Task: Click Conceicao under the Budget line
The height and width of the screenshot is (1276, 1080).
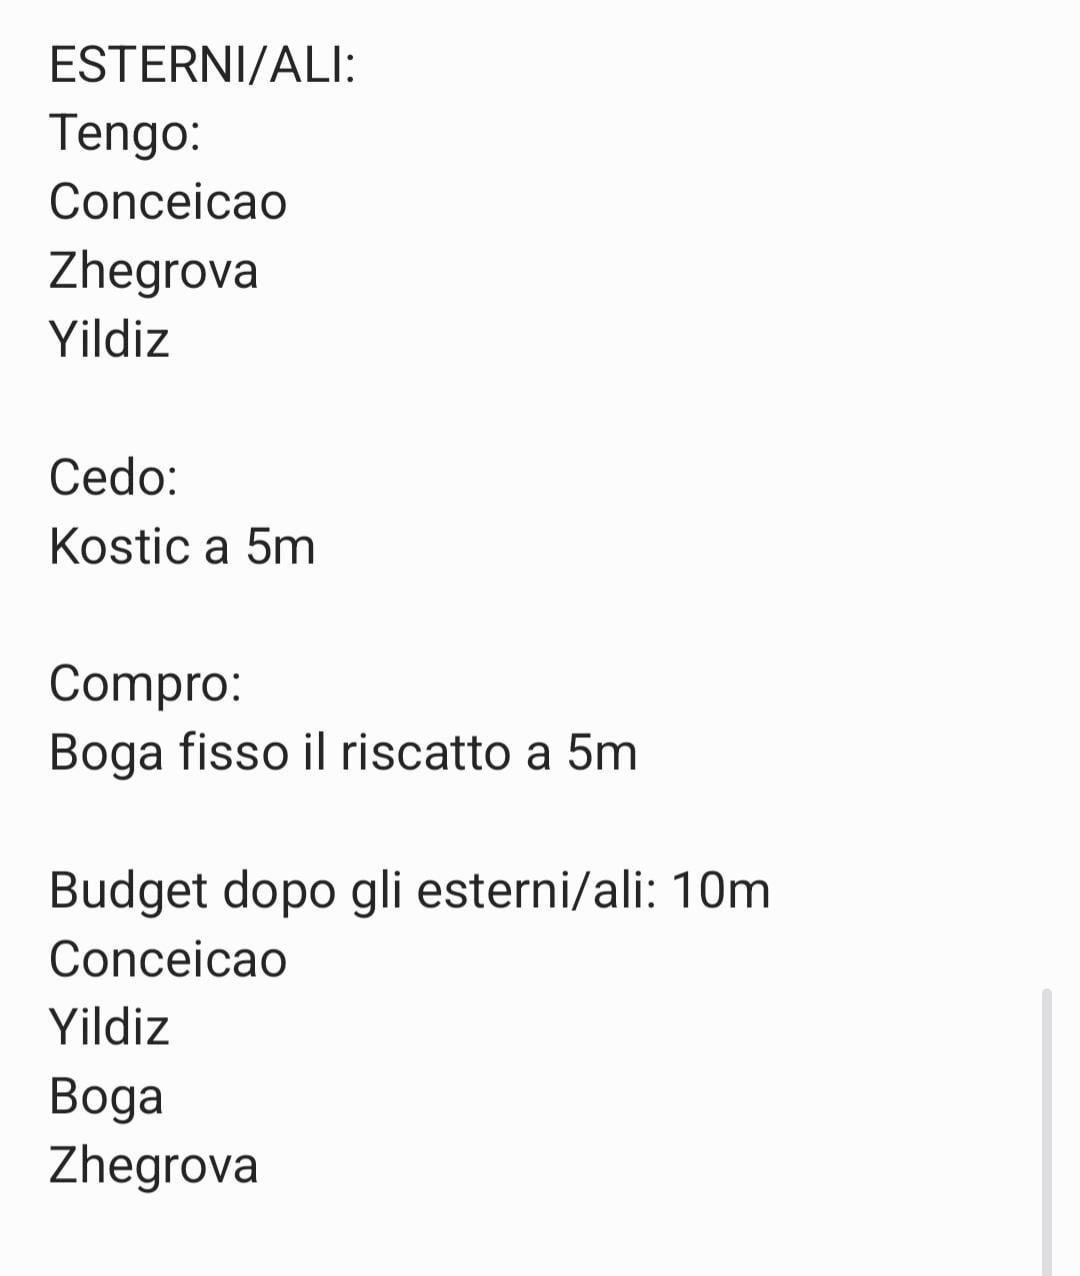Action: pos(168,960)
